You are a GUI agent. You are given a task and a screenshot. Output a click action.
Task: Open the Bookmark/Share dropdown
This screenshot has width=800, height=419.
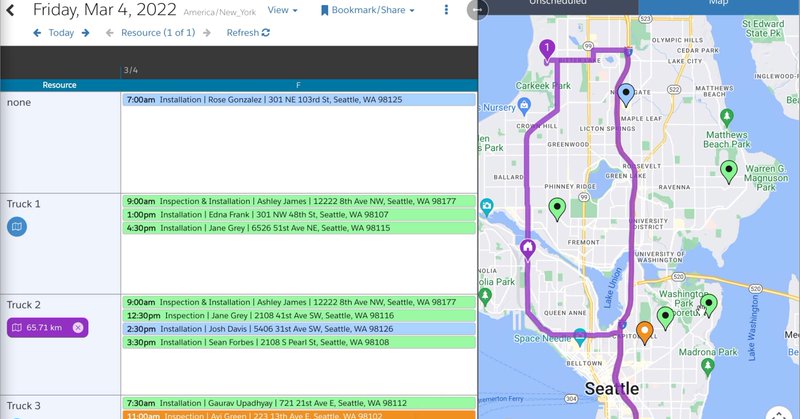coord(367,10)
